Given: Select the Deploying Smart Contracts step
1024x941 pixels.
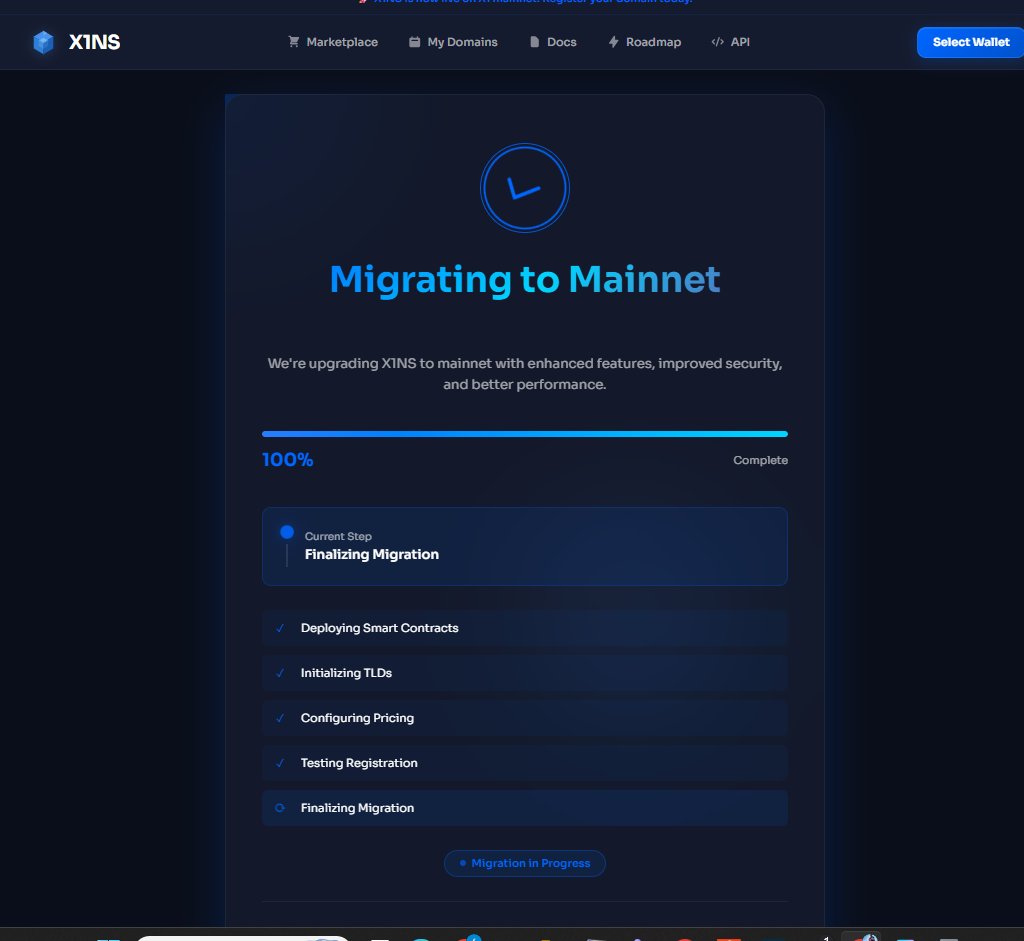Looking at the screenshot, I should [524, 628].
